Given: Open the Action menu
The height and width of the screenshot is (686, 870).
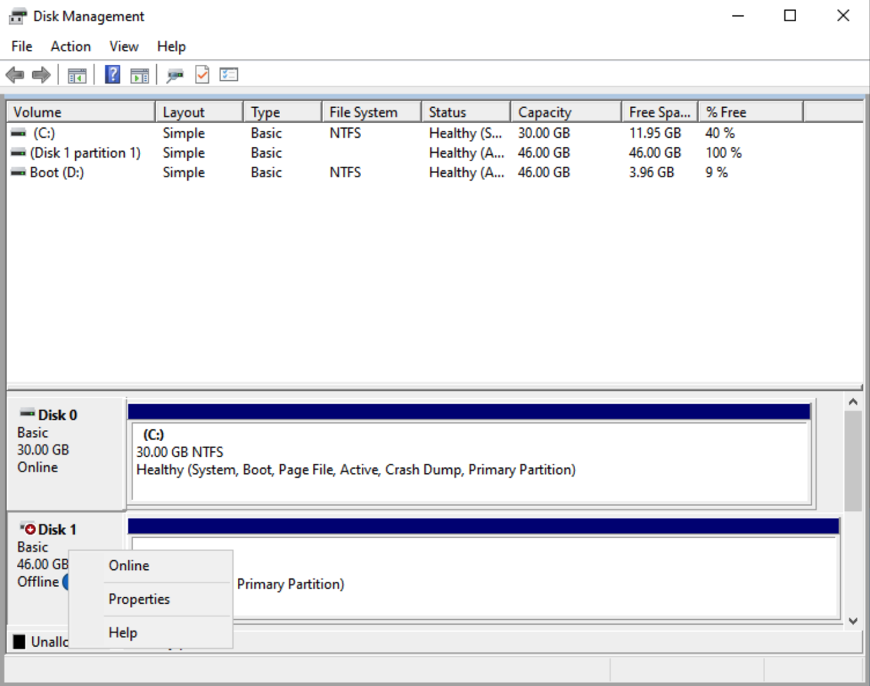Looking at the screenshot, I should point(70,47).
